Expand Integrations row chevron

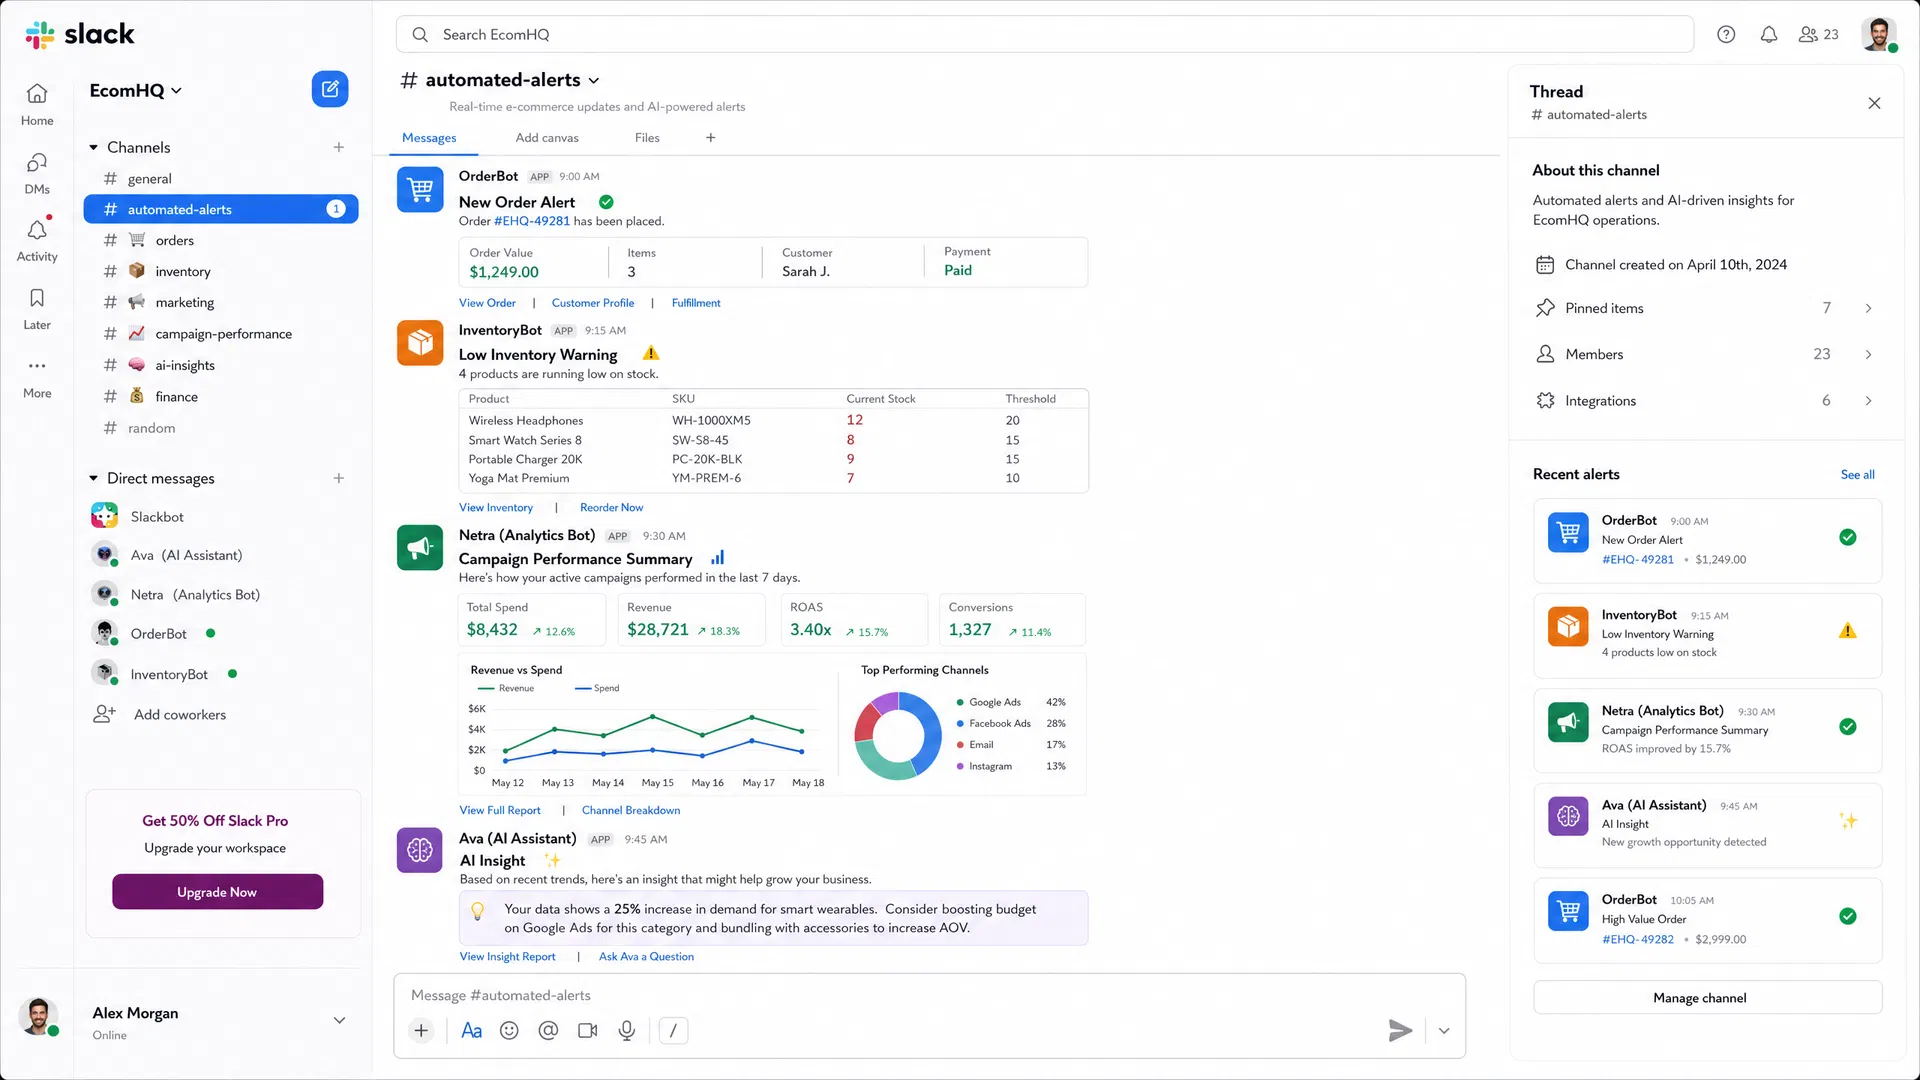coord(1868,400)
